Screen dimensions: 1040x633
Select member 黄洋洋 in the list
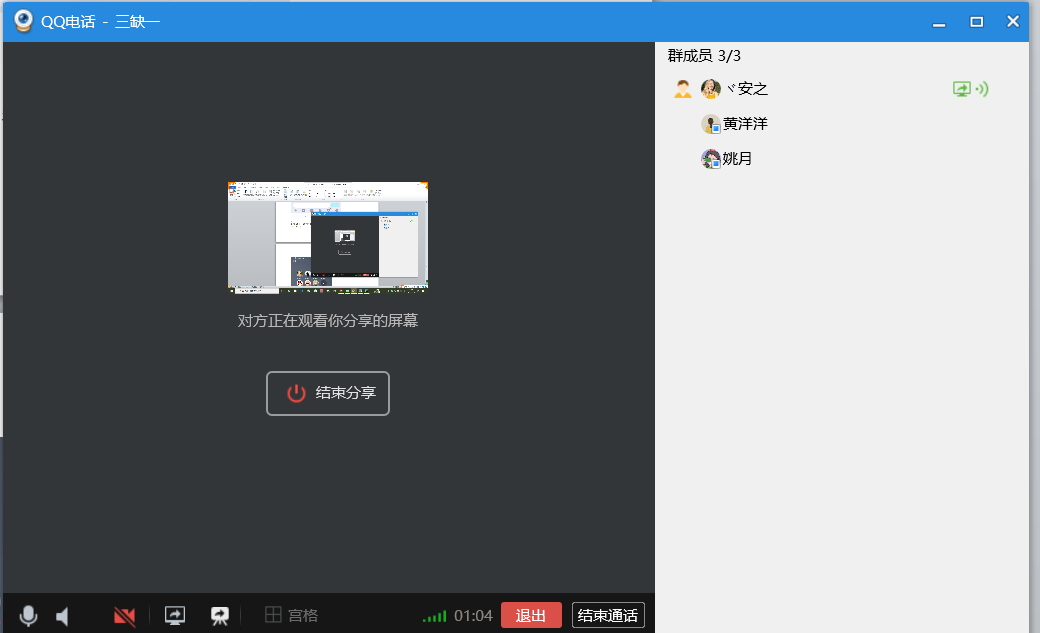(x=745, y=124)
